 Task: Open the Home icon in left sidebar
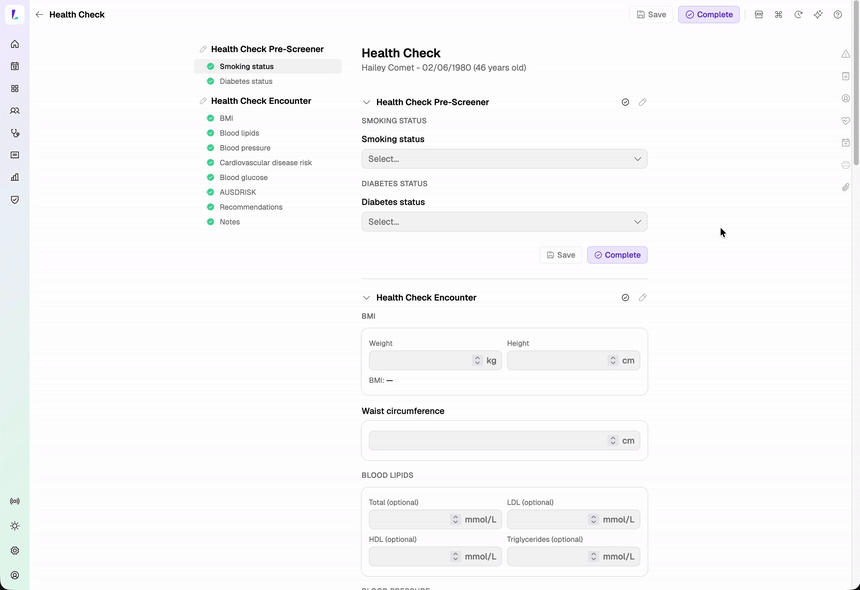tap(15, 44)
